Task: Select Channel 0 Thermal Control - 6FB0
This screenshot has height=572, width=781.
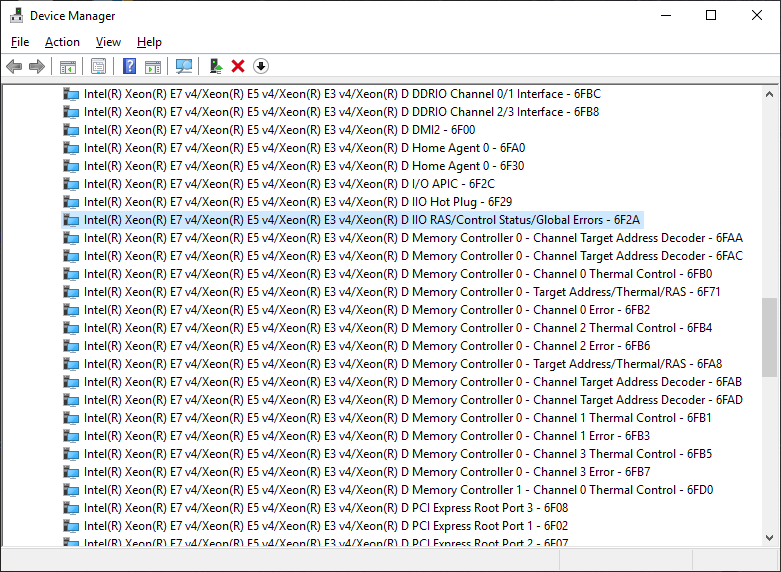Action: pyautogui.click(x=398, y=274)
